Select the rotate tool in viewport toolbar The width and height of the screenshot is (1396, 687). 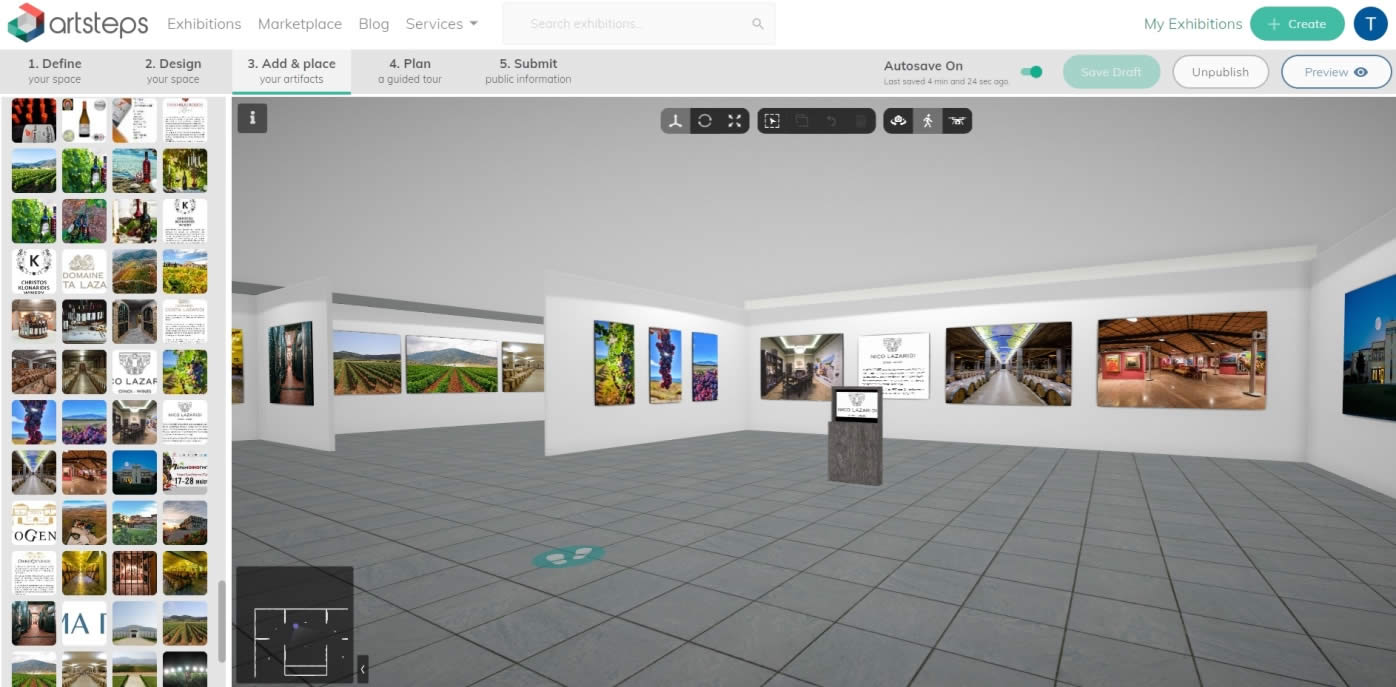pyautogui.click(x=705, y=121)
